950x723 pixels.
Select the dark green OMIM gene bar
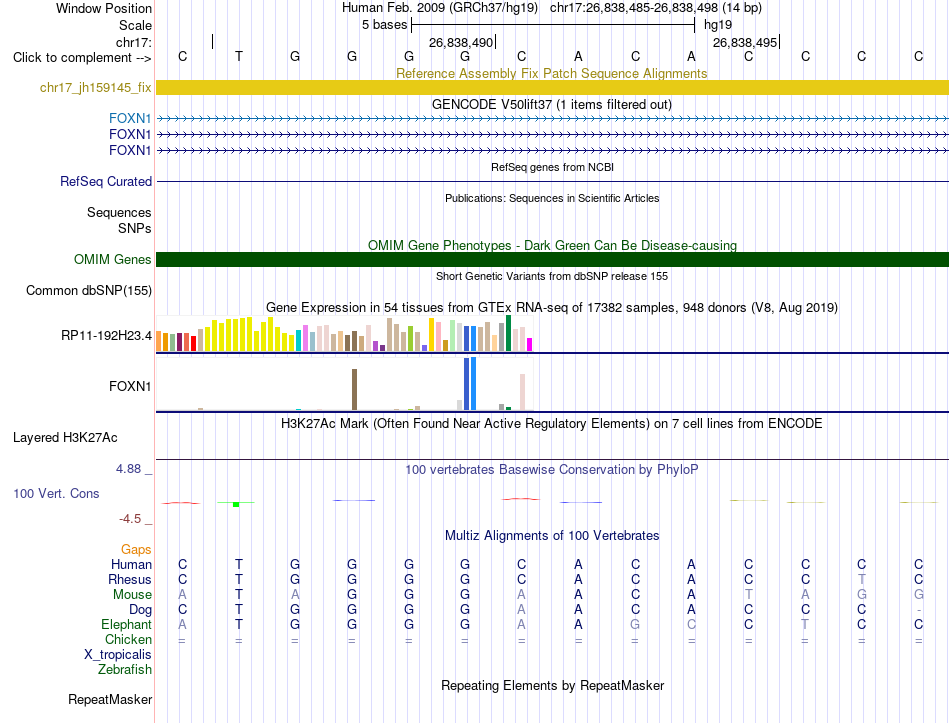tap(552, 259)
